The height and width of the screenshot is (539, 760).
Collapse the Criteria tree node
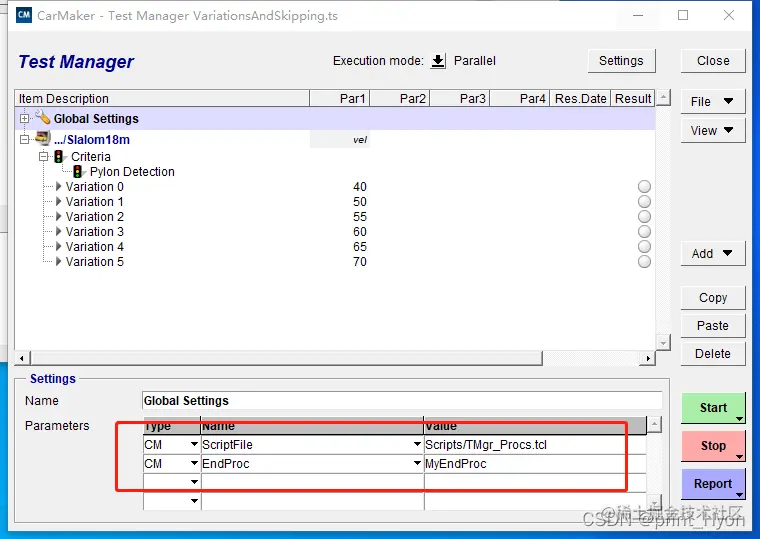pyautogui.click(x=44, y=156)
